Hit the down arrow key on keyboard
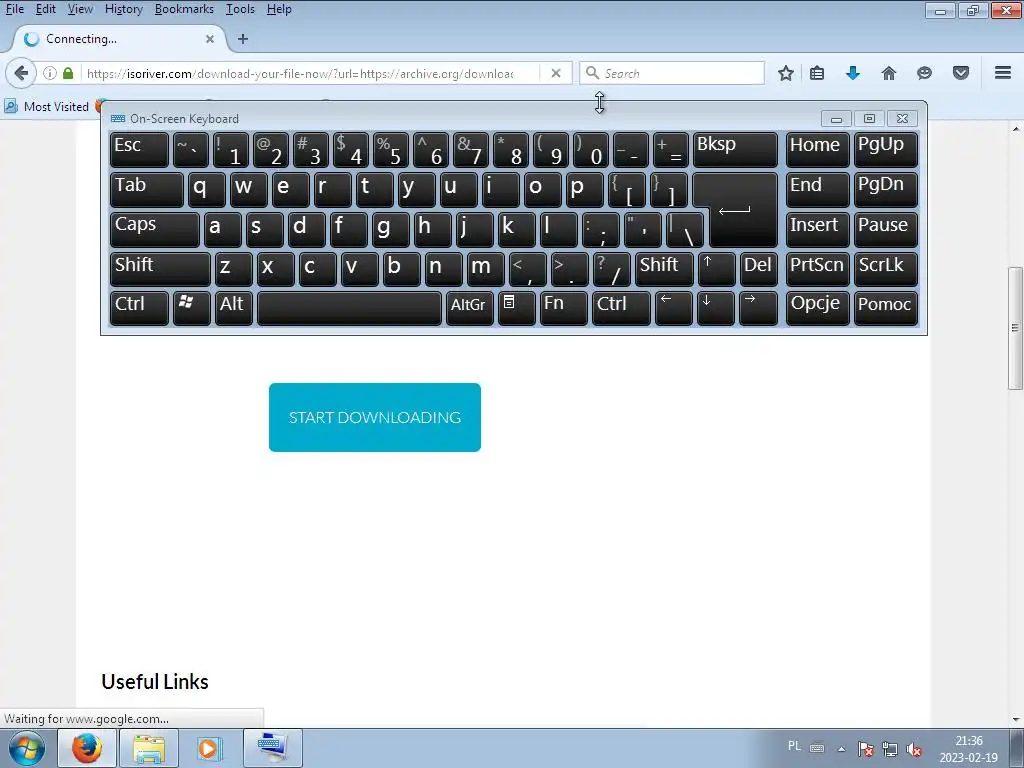1024x768 pixels. click(x=716, y=308)
